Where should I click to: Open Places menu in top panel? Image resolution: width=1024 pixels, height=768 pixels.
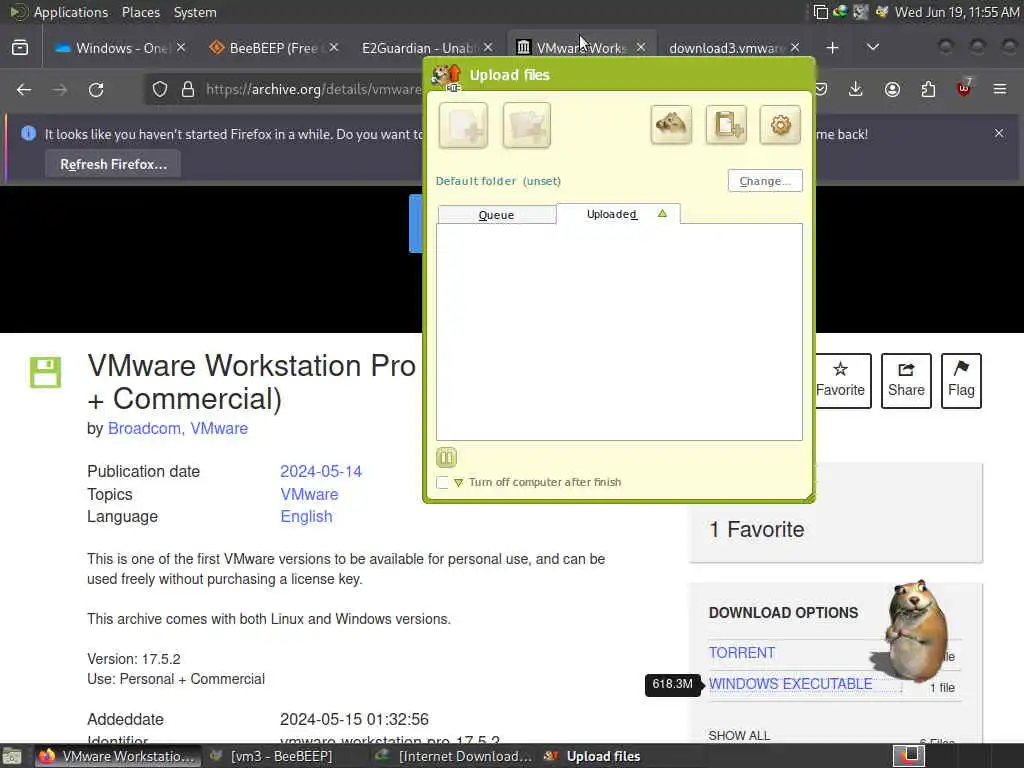coord(141,12)
